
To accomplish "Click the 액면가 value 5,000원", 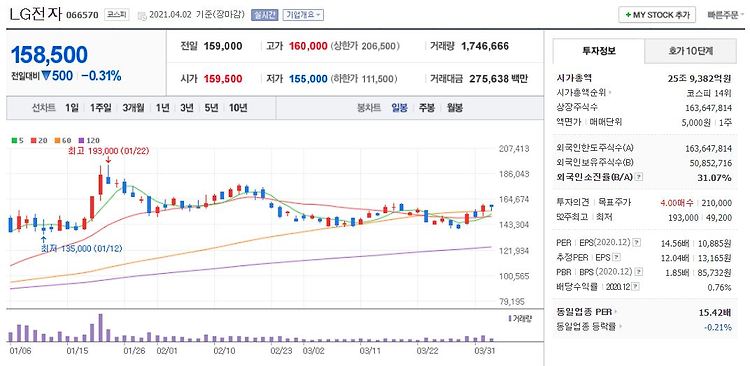I will tap(695, 122).
